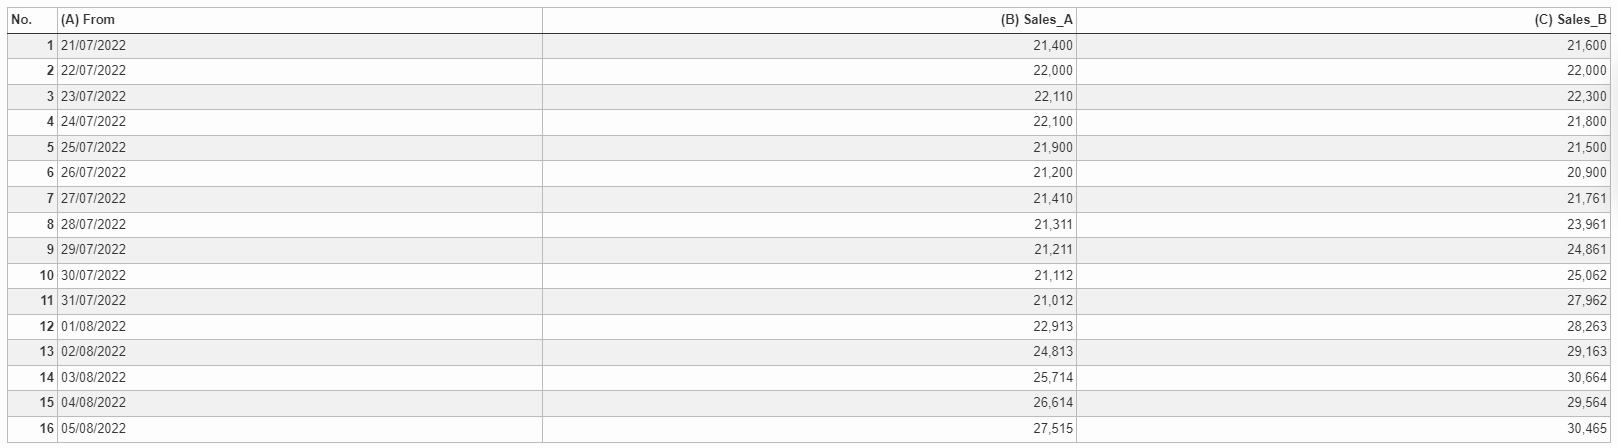Select Sales_B value 30,664
Viewport: 1618px width, 448px height.
(1343, 378)
